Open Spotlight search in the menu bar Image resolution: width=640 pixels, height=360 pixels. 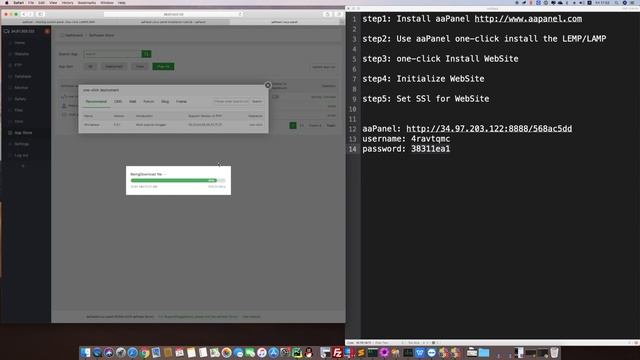616,3
